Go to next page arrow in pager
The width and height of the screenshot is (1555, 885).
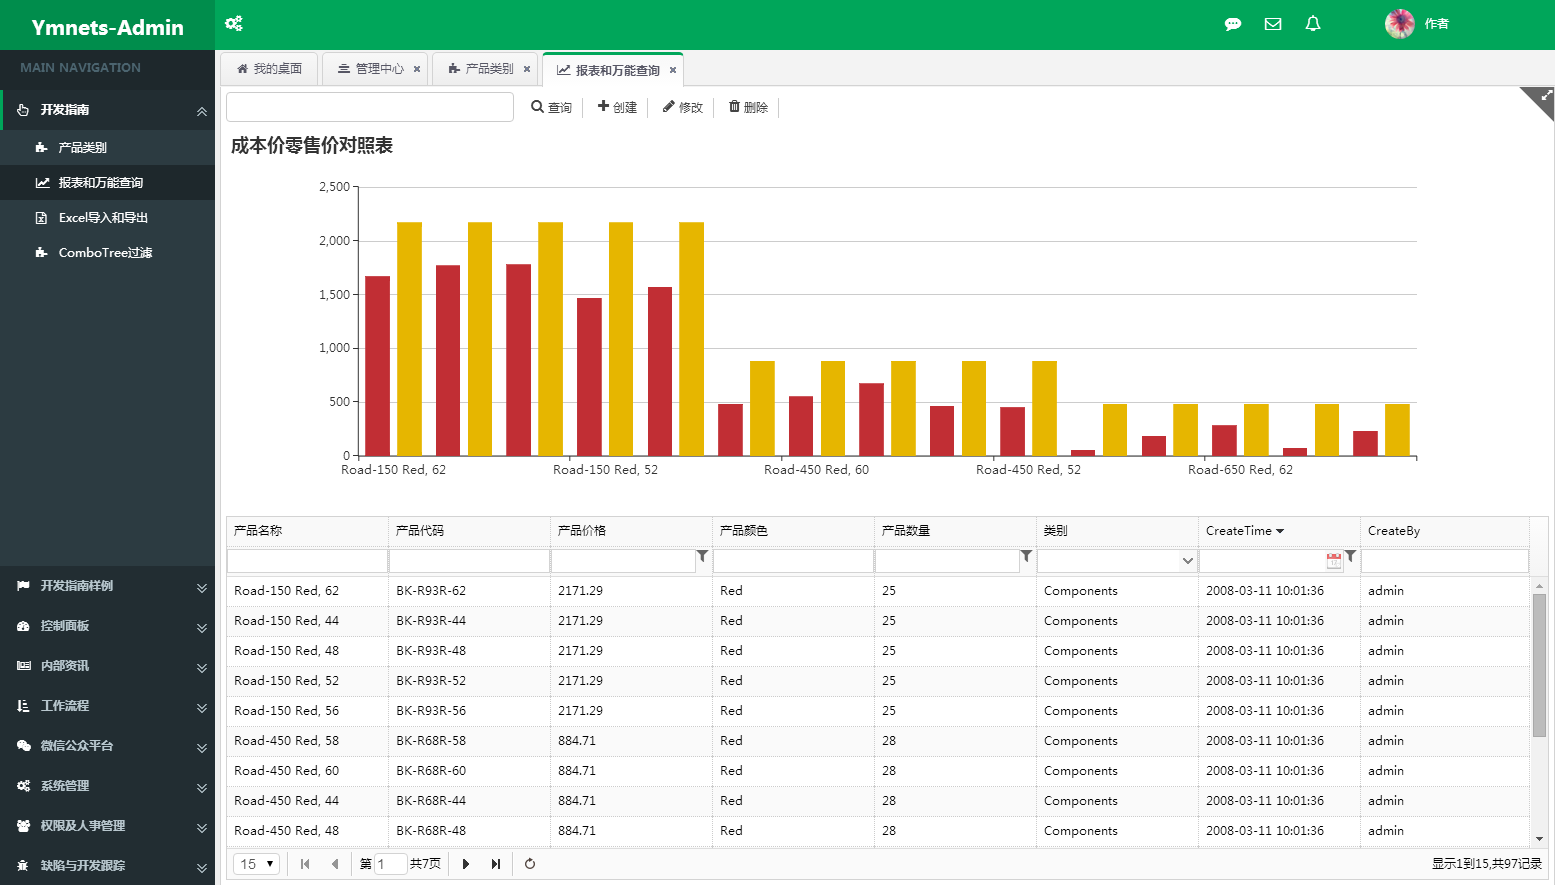coord(465,864)
